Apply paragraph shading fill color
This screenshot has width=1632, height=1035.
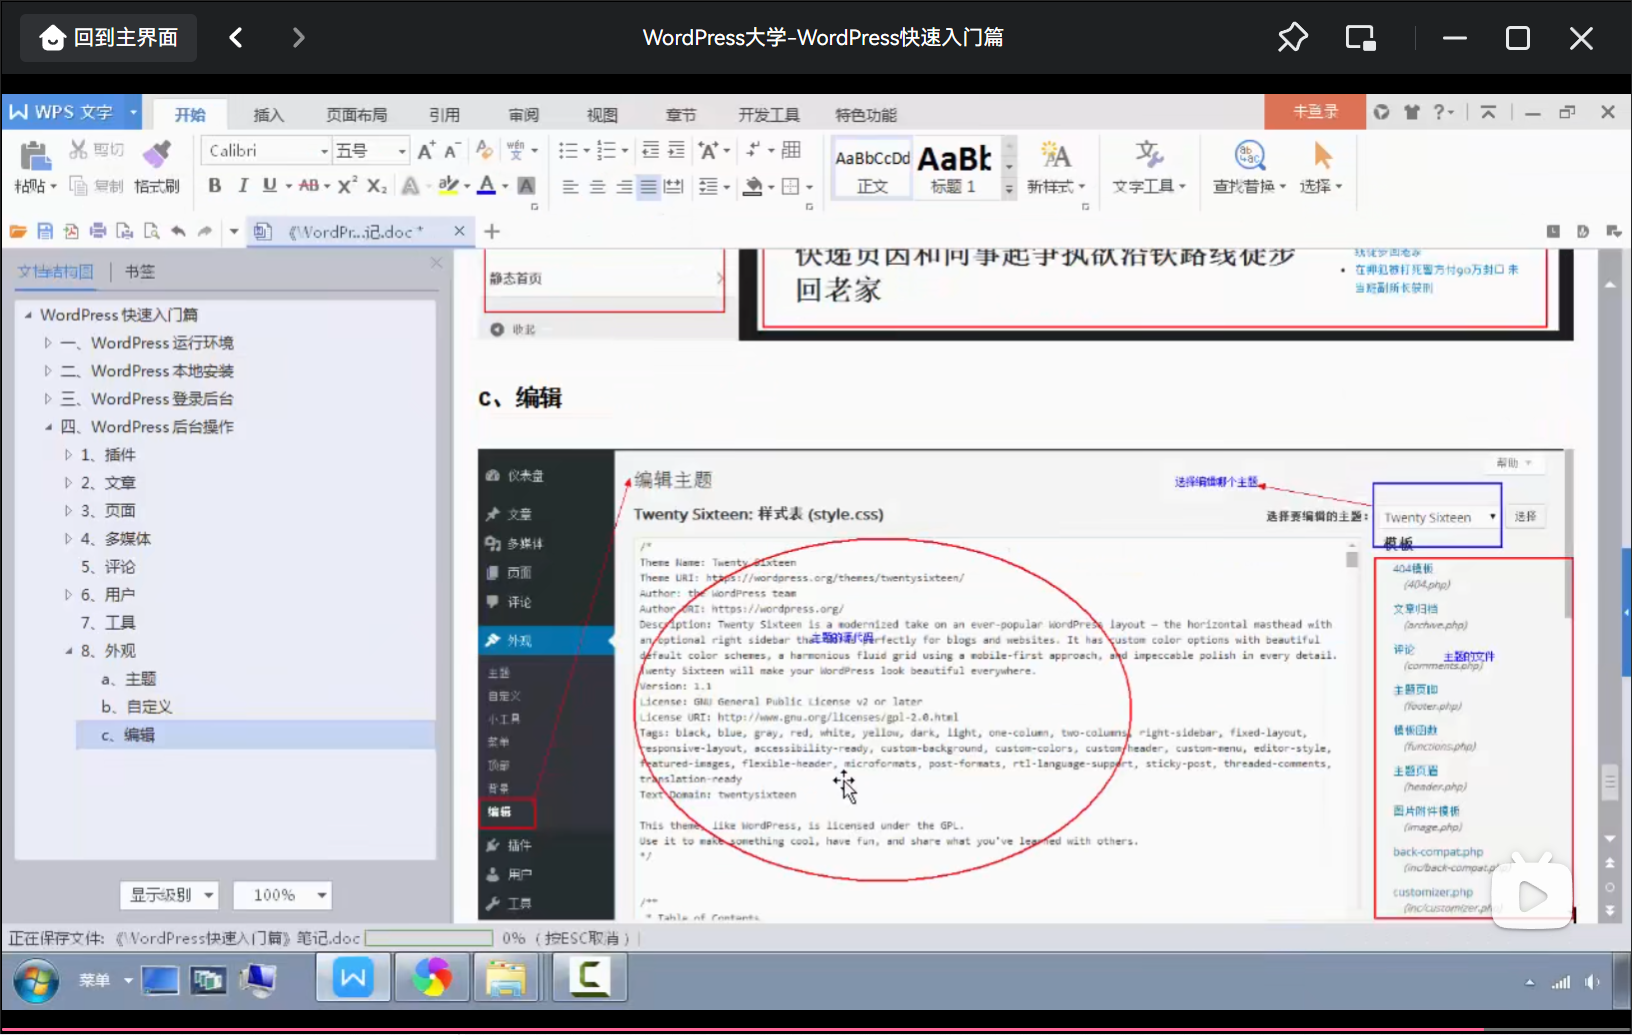click(x=753, y=187)
